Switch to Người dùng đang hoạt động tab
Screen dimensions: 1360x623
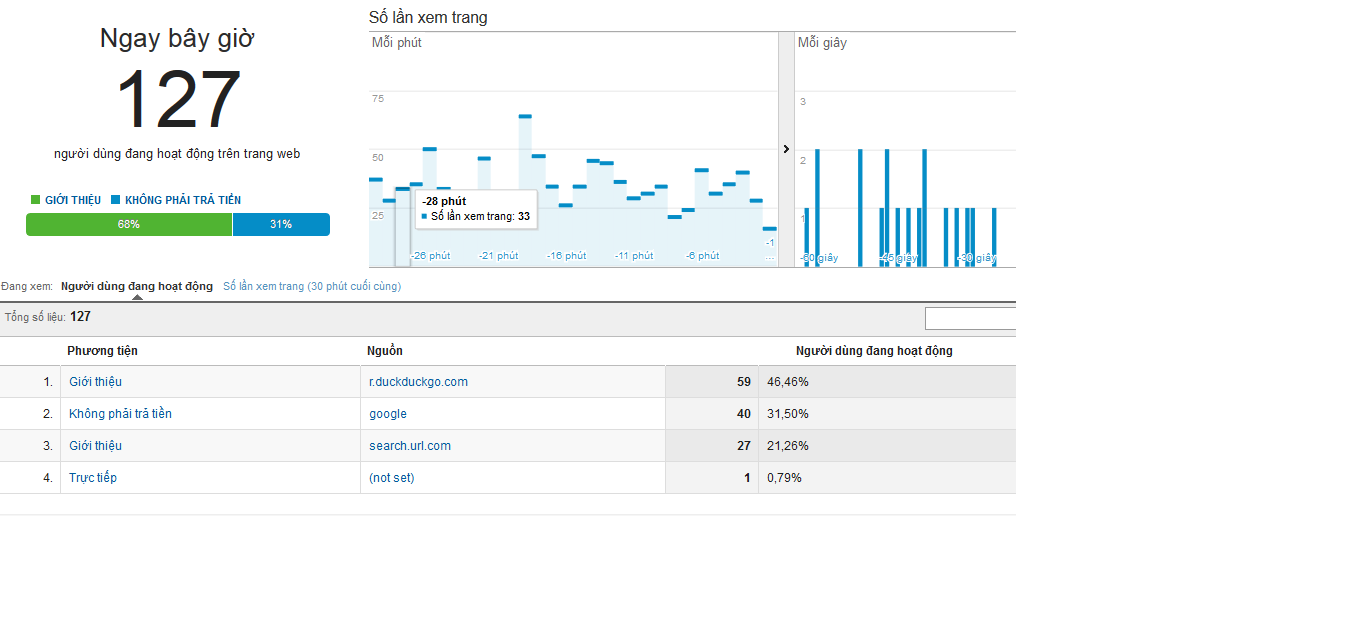[137, 286]
